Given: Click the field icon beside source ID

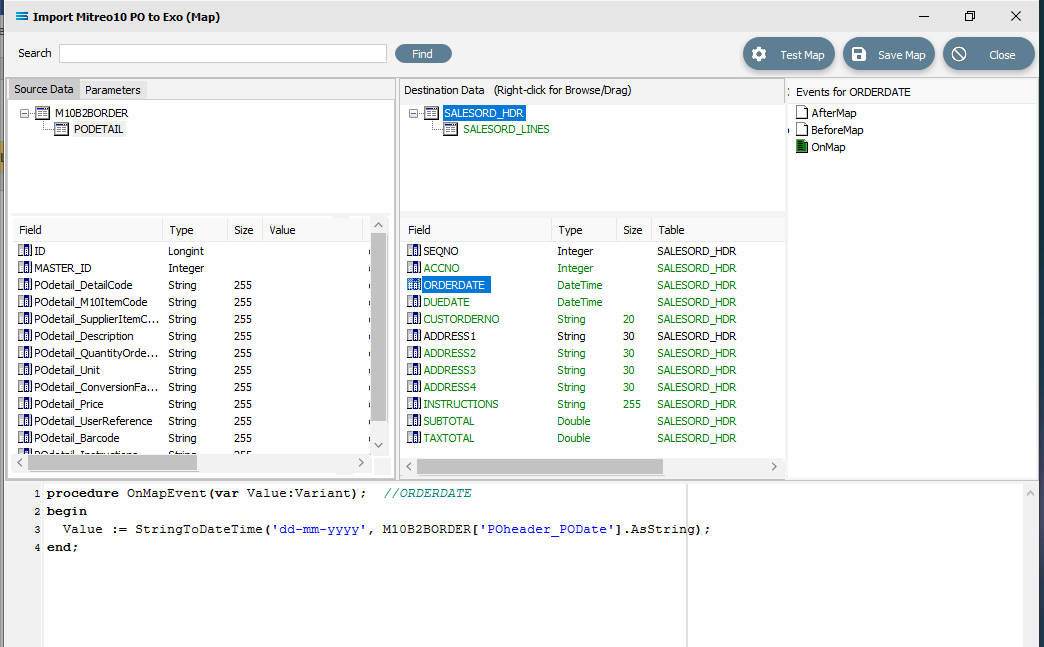Looking at the screenshot, I should click(25, 250).
